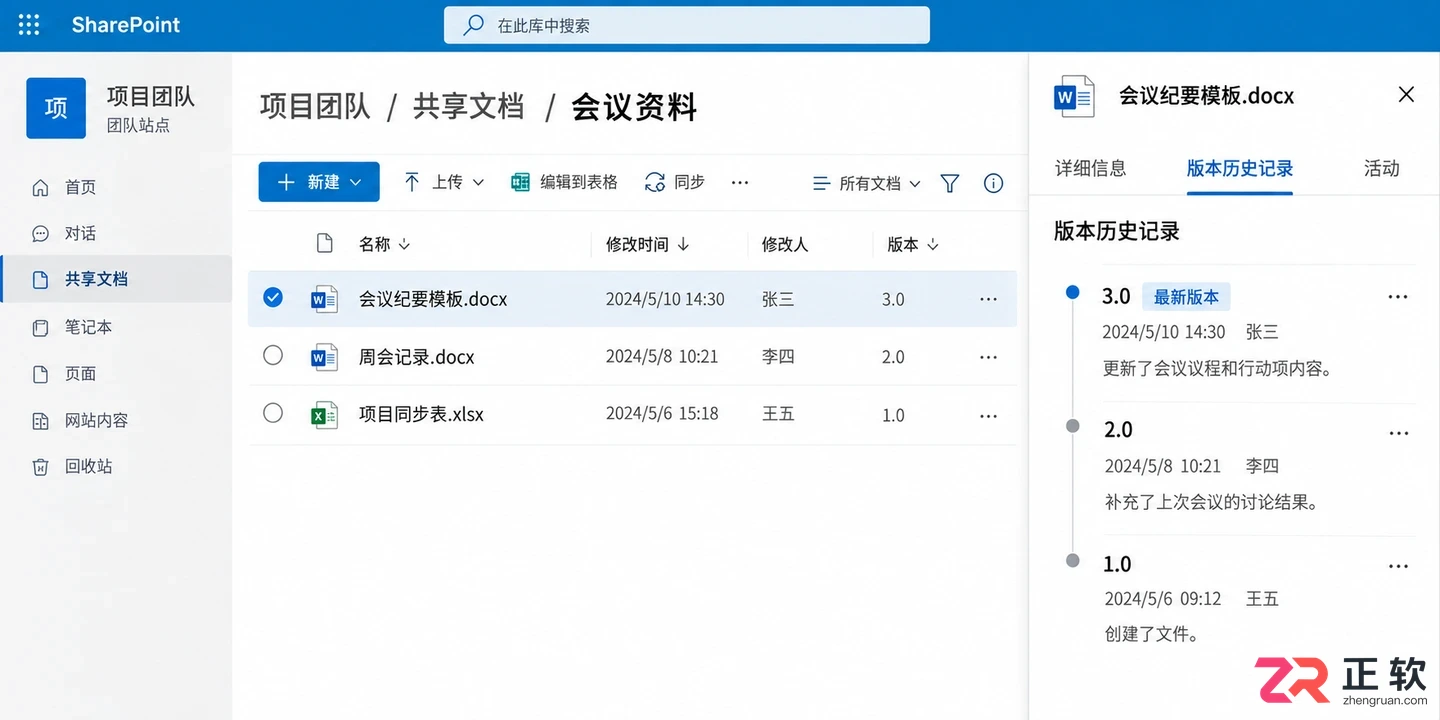Click the file type column header icon
1440x720 pixels.
tap(324, 243)
